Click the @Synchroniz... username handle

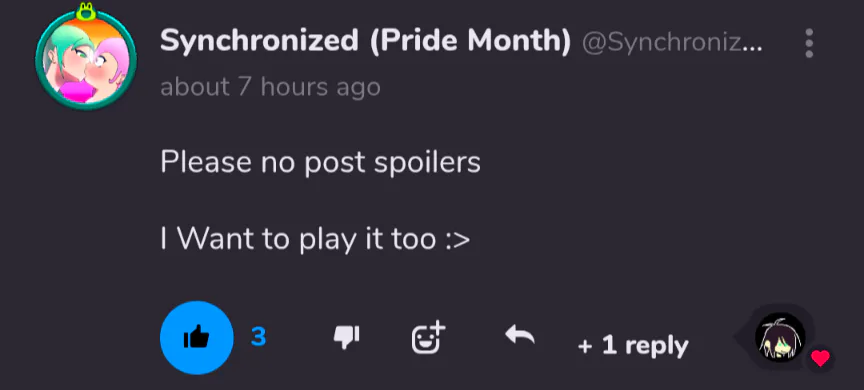(x=672, y=42)
